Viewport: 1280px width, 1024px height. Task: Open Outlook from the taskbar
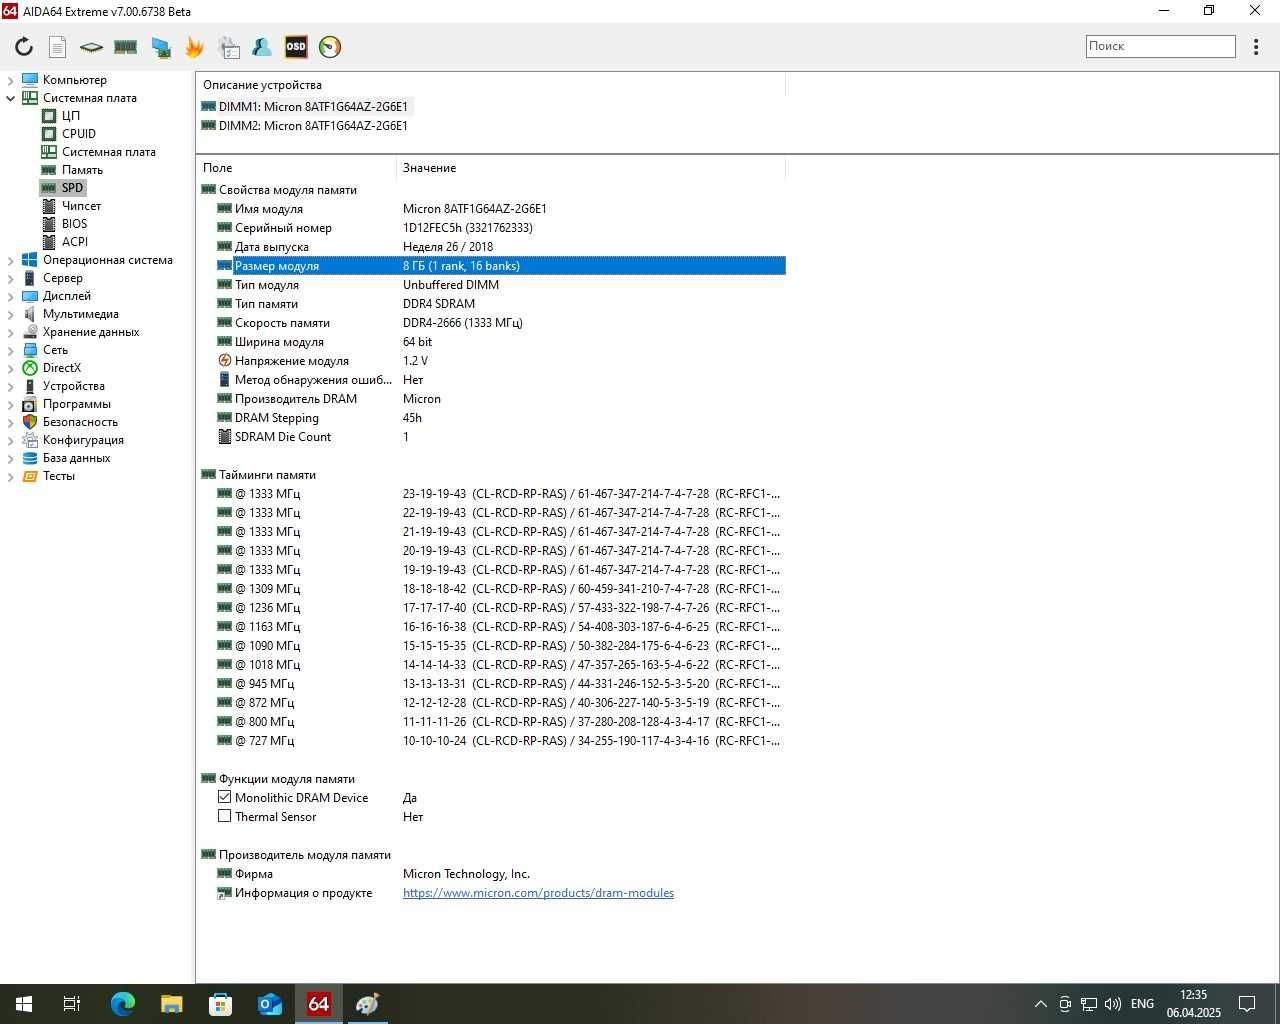pyautogui.click(x=269, y=1004)
